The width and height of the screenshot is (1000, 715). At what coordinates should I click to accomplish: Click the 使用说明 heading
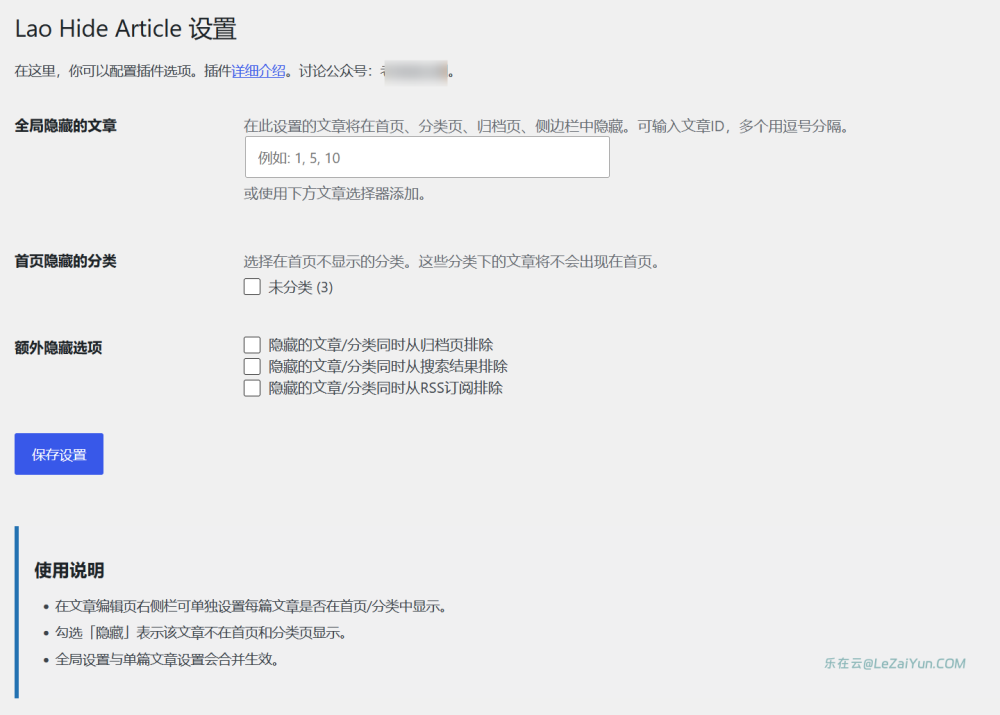click(69, 570)
